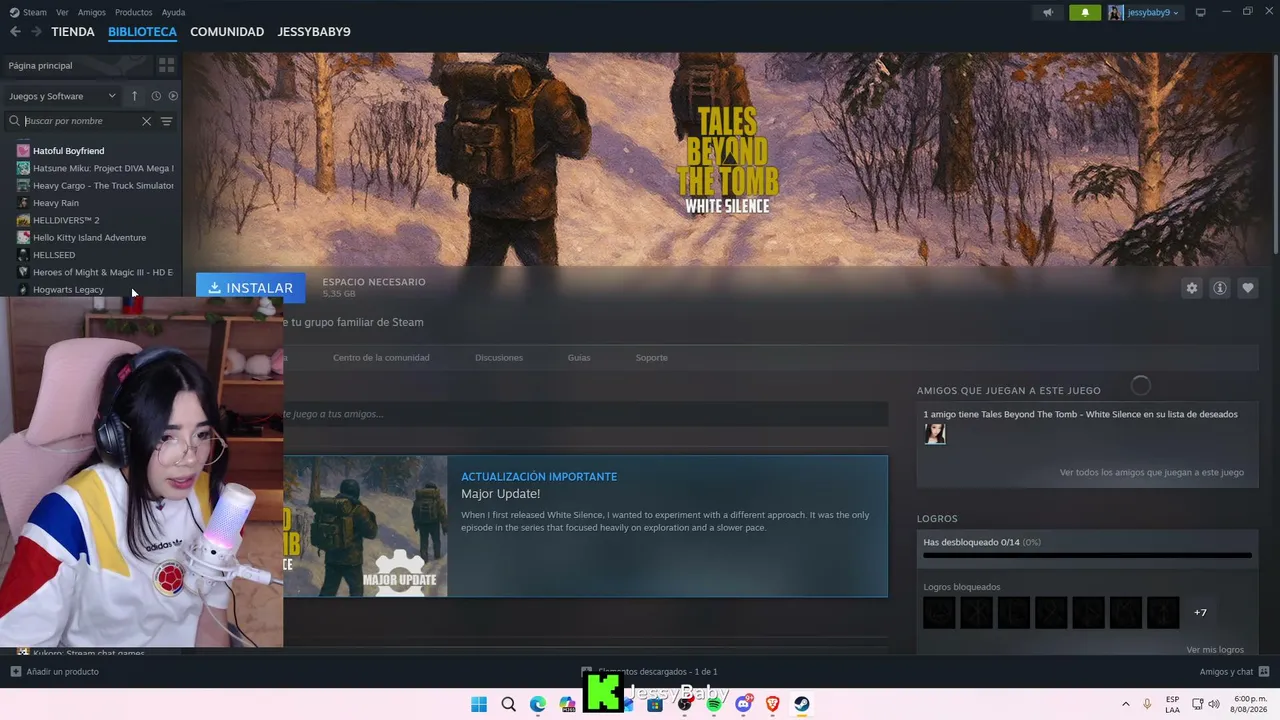Open the Major Update news thumbnail
The width and height of the screenshot is (1280, 720).
(x=365, y=527)
